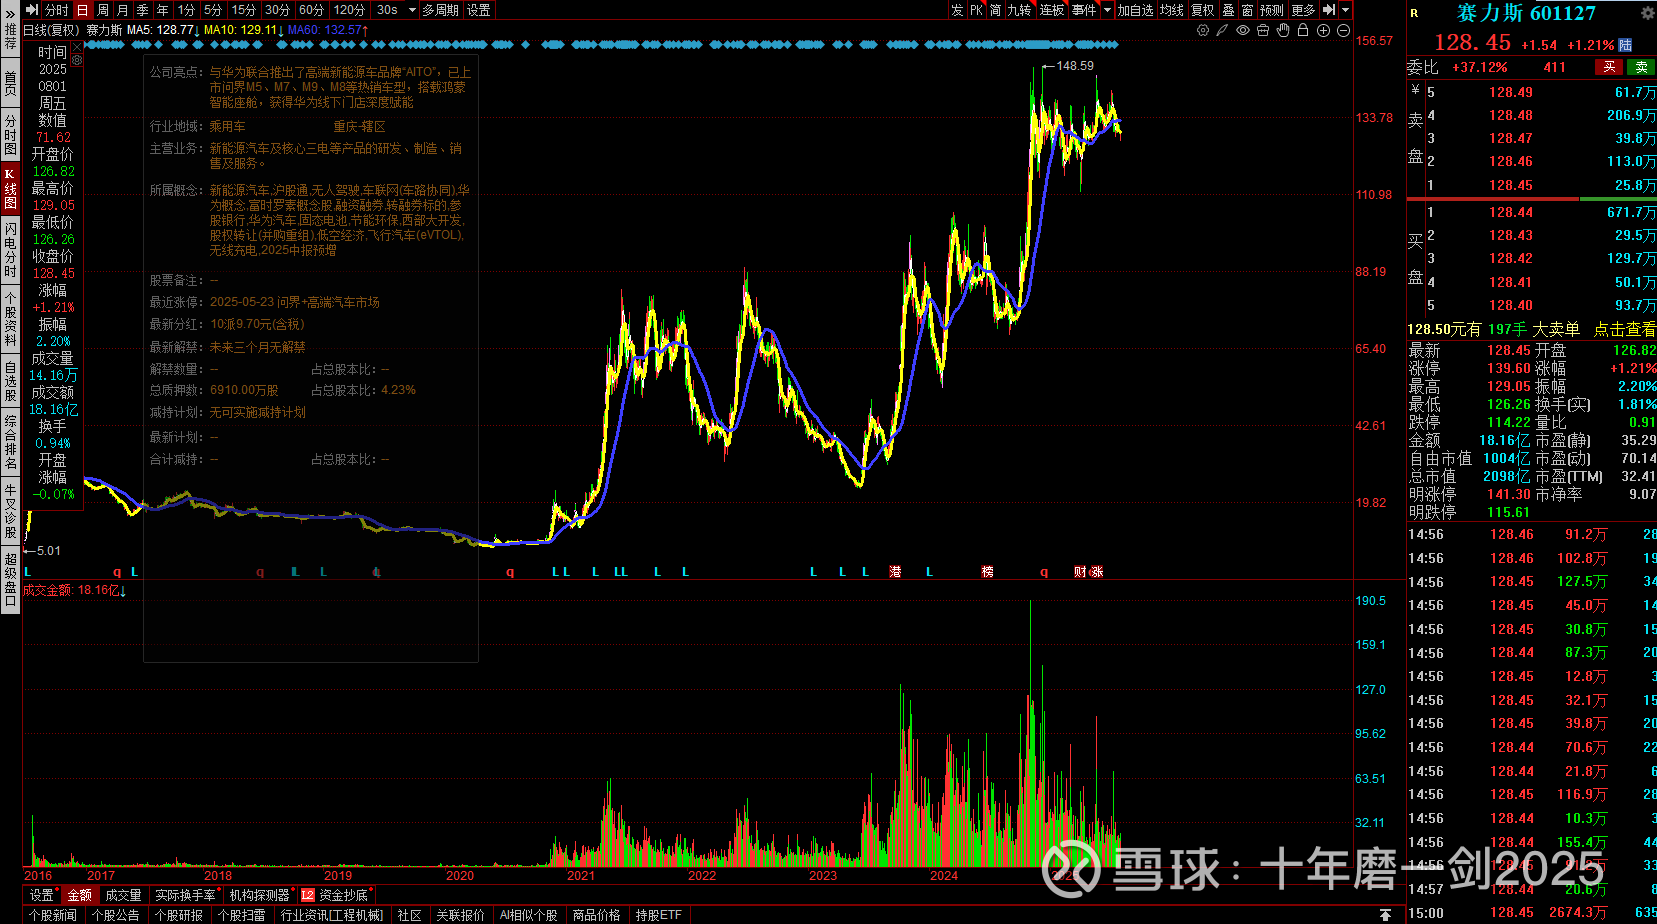Toggle the 叠 overlay button
This screenshot has height=924, width=1657.
(1229, 10)
